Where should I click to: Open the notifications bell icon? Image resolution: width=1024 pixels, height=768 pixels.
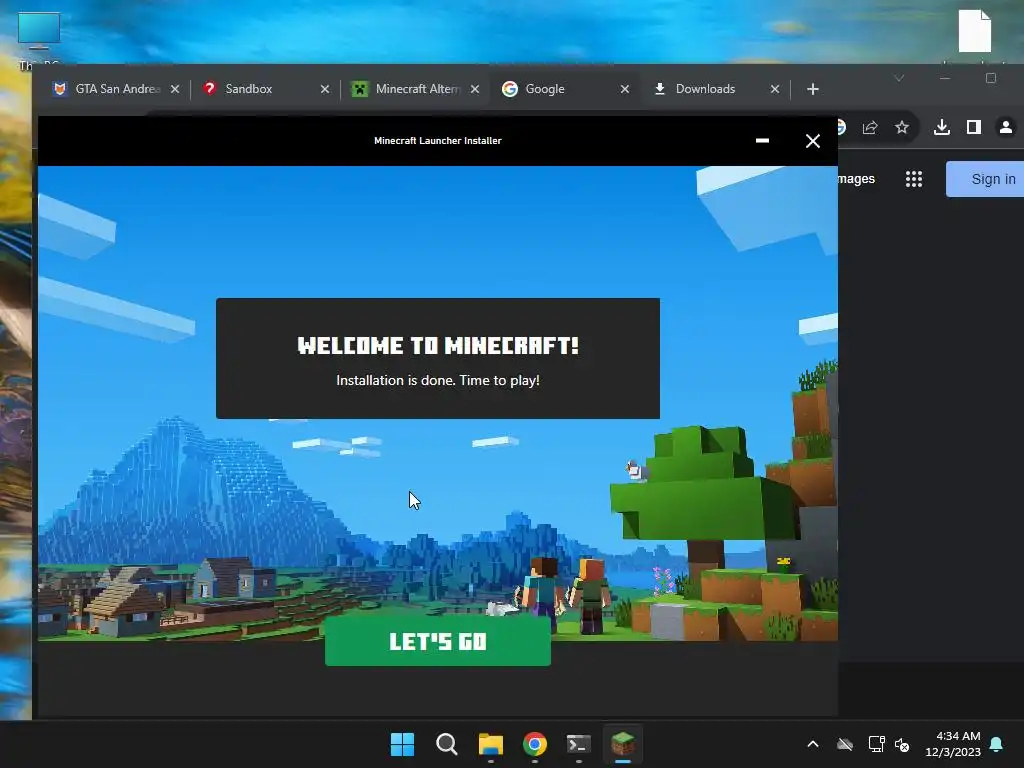(997, 744)
